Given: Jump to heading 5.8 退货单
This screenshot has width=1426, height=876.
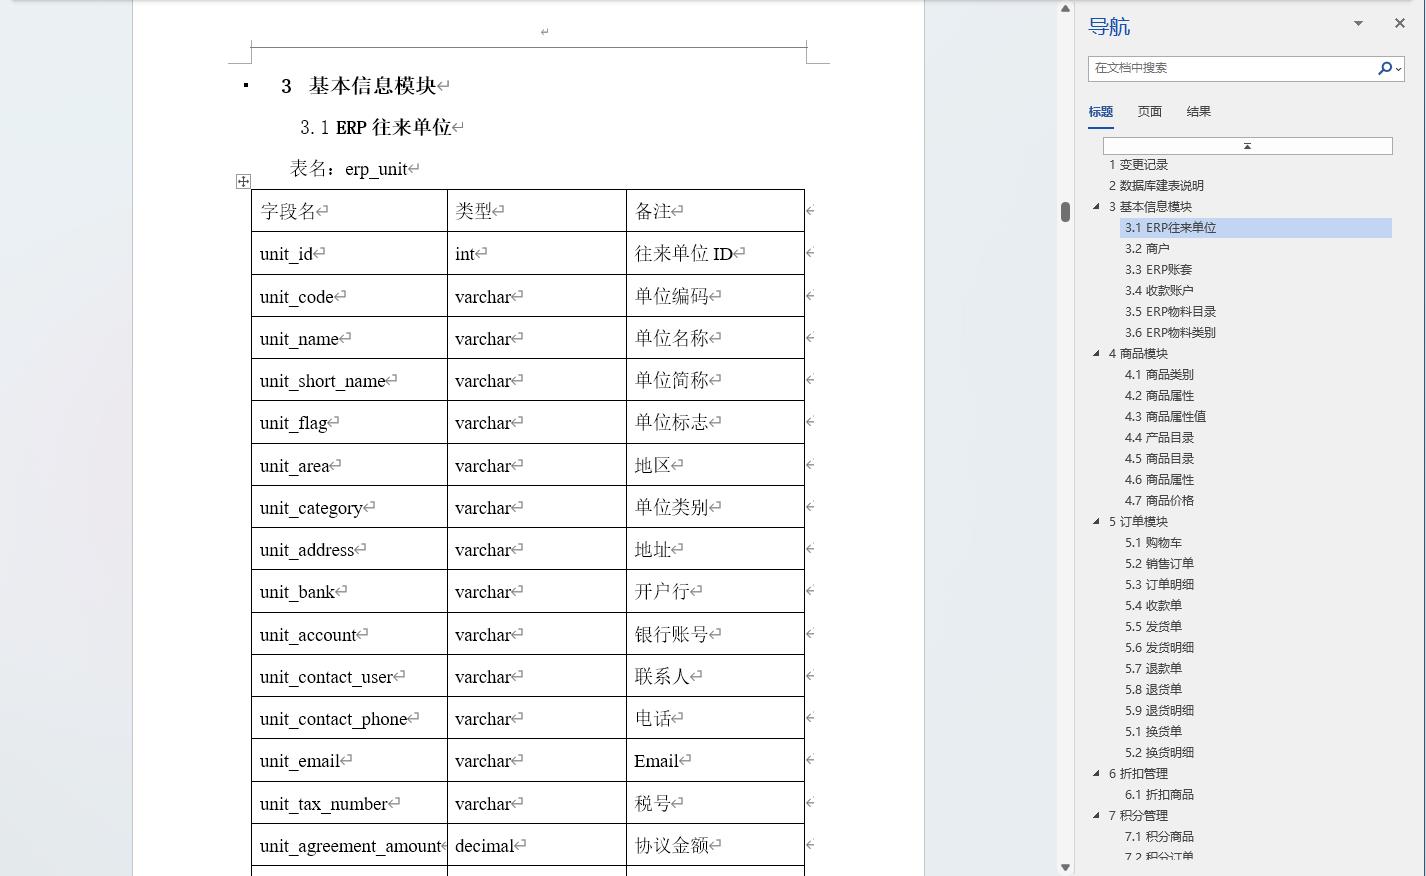Looking at the screenshot, I should click(1153, 690).
